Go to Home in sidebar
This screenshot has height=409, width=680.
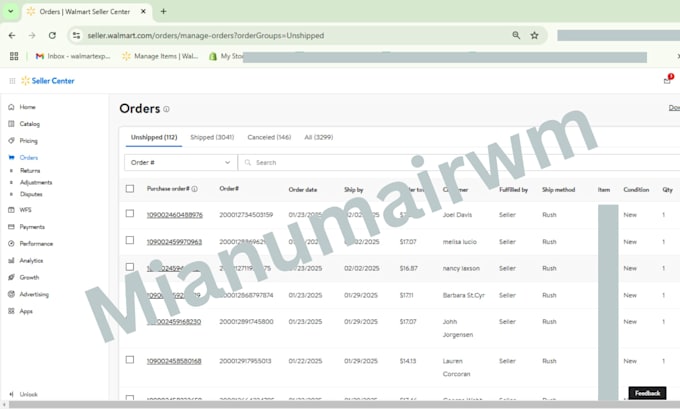[27, 107]
